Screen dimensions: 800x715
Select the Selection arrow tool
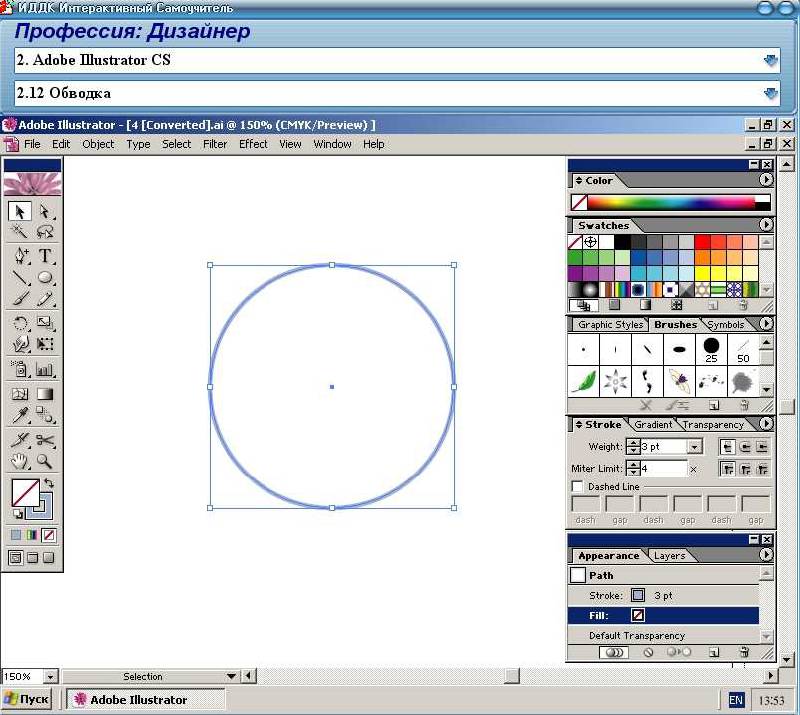tap(20, 211)
